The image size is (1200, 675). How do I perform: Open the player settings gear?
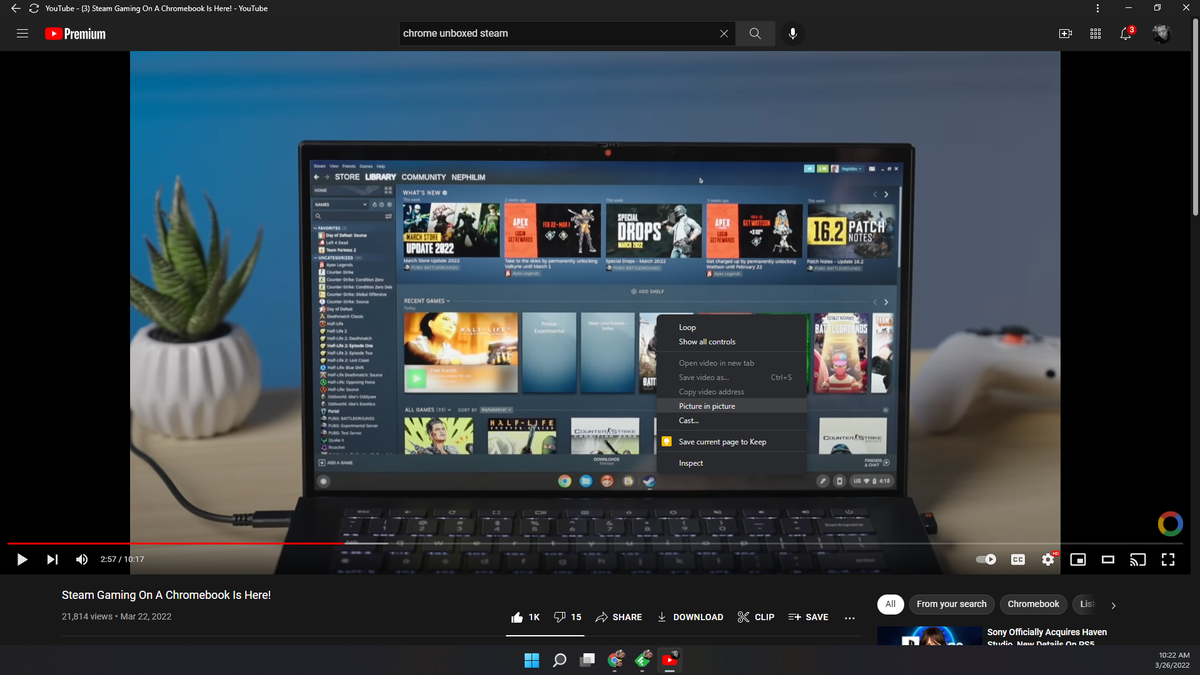(x=1048, y=559)
